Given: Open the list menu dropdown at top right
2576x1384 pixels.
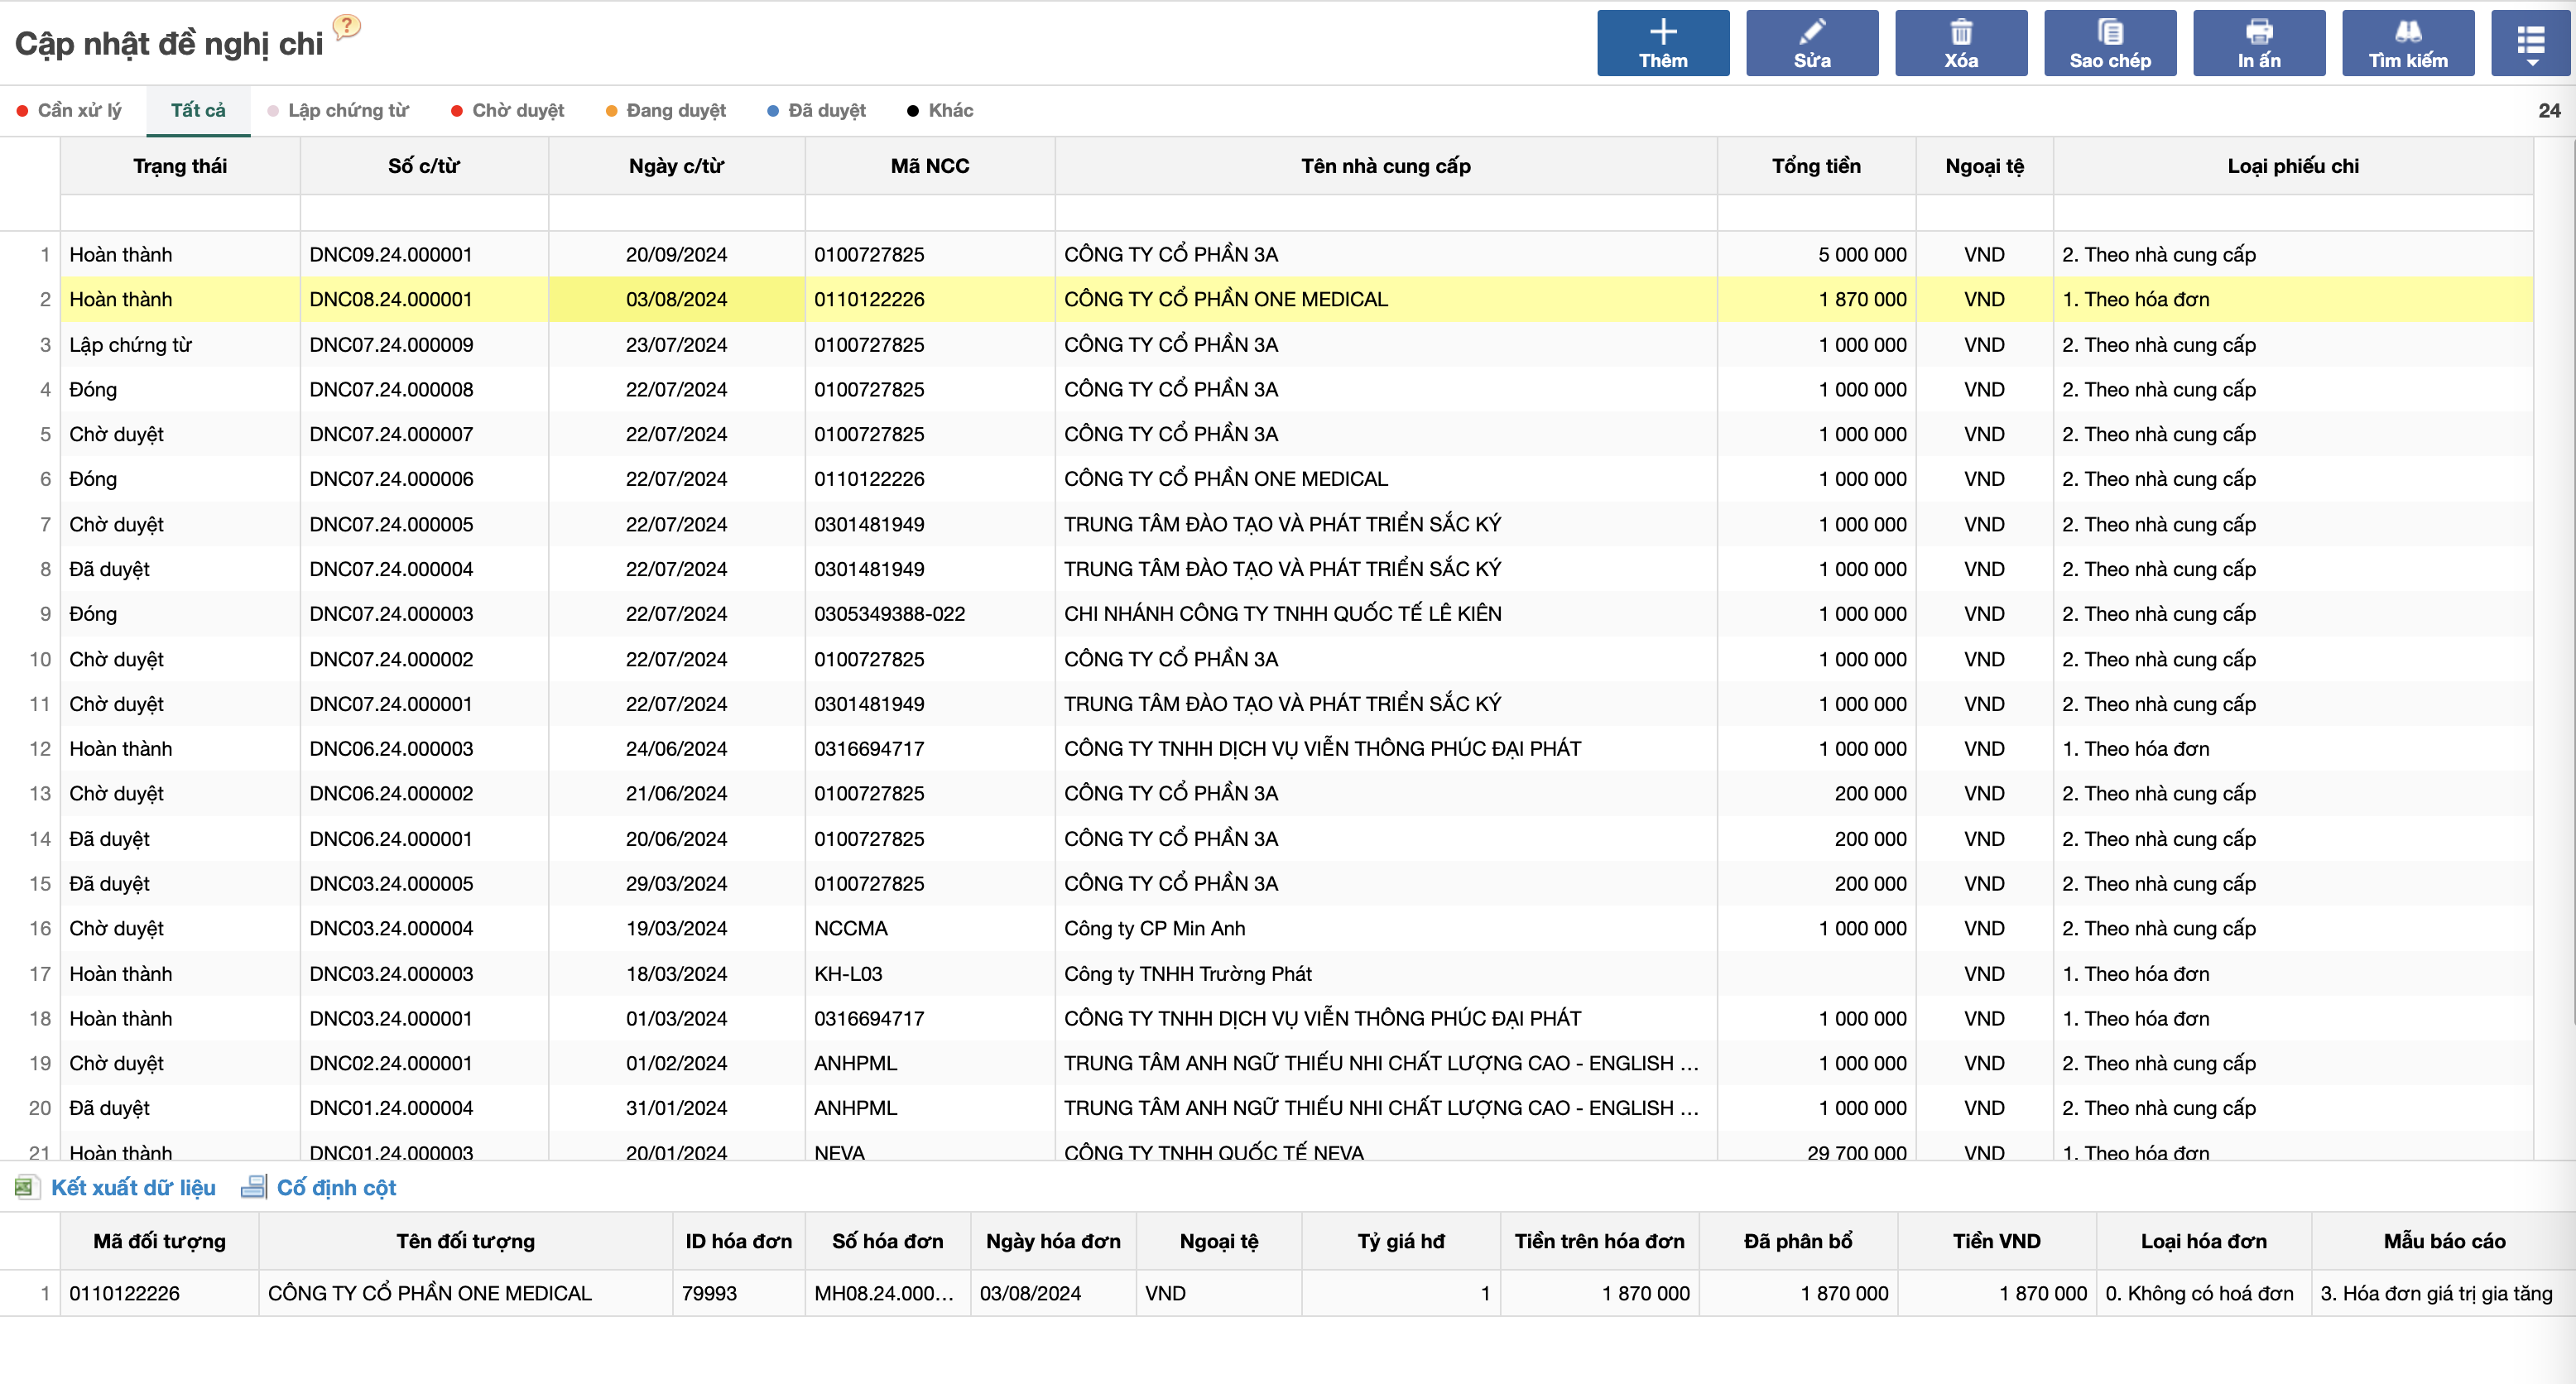Looking at the screenshot, I should tap(2530, 43).
